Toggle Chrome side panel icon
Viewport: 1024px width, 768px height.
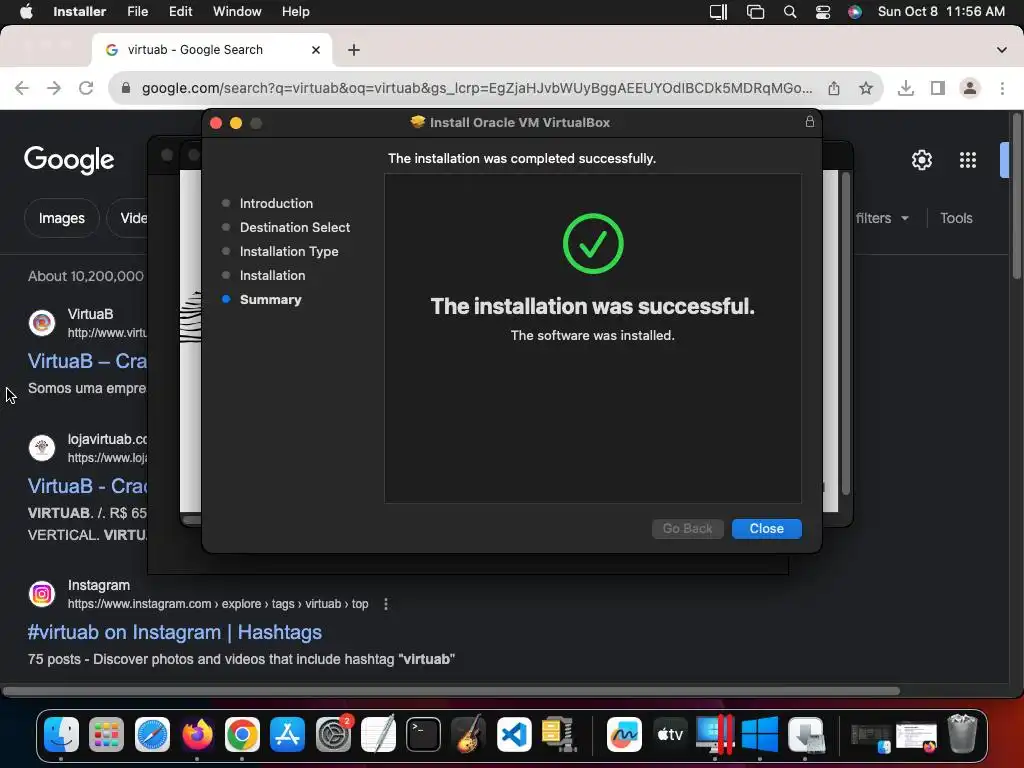click(938, 88)
